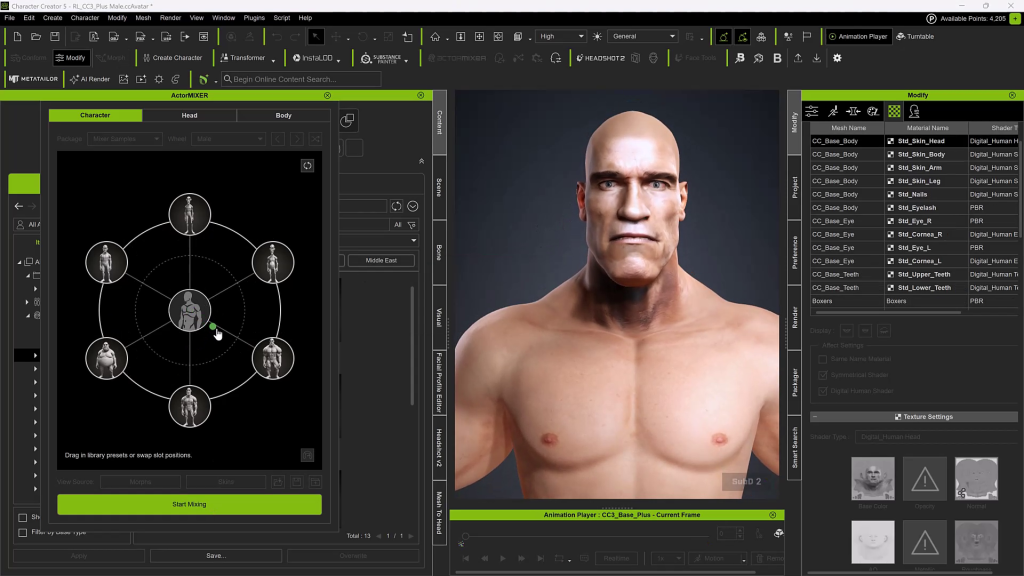Expand the General lighting dropdown
The height and width of the screenshot is (576, 1024).
click(644, 36)
